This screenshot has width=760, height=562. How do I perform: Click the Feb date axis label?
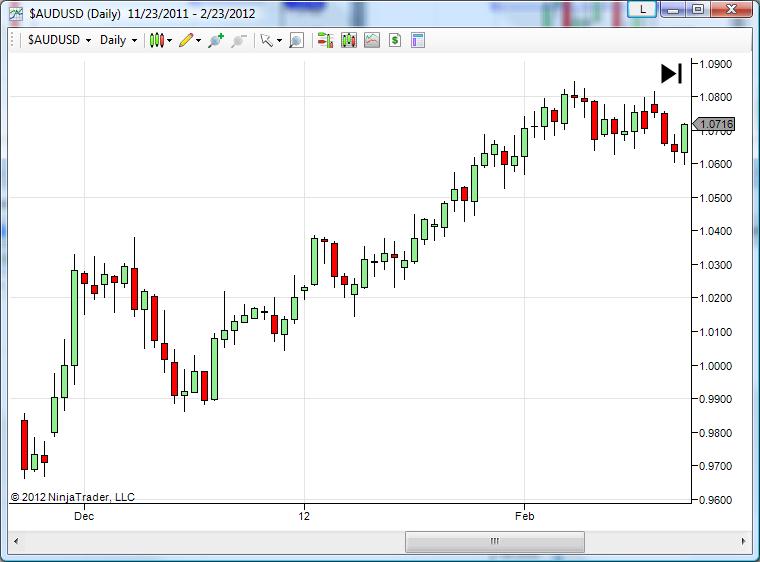tap(524, 516)
